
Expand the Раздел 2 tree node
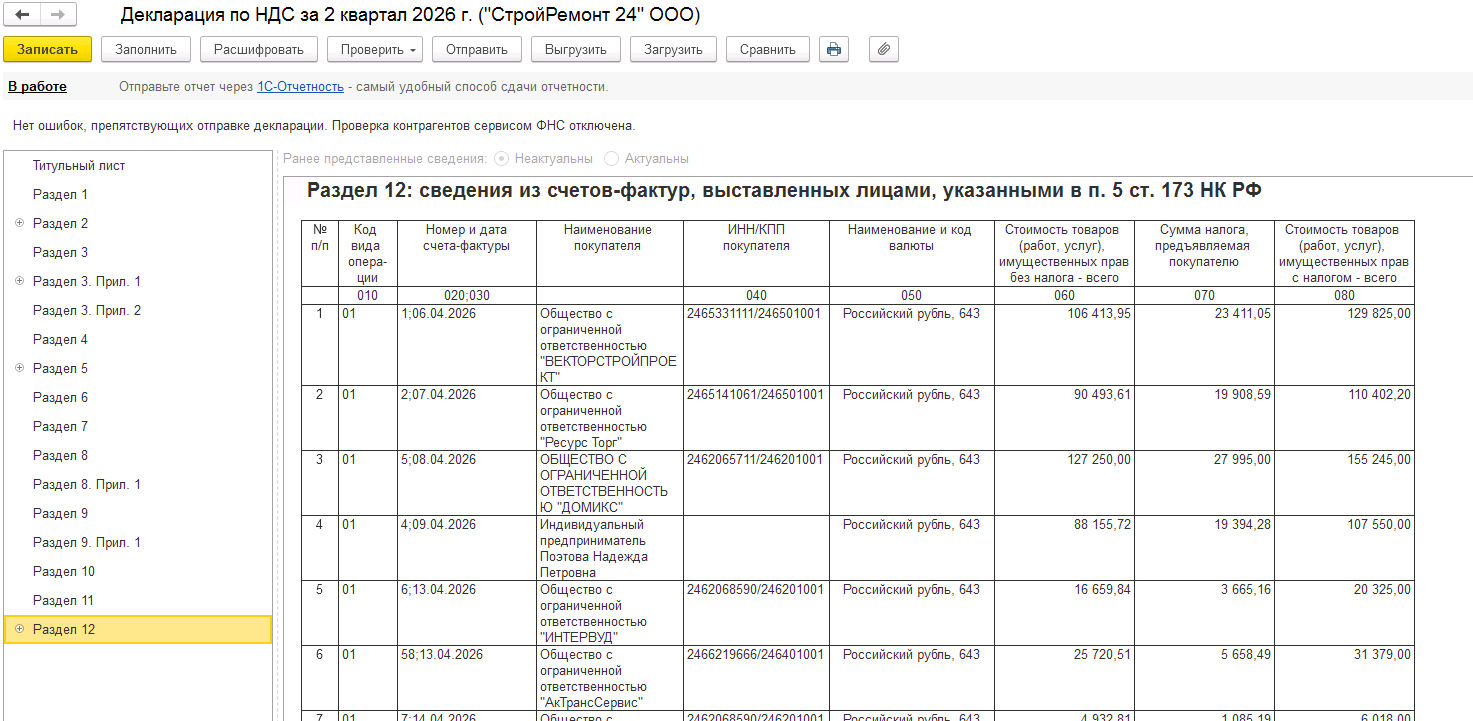tap(19, 223)
